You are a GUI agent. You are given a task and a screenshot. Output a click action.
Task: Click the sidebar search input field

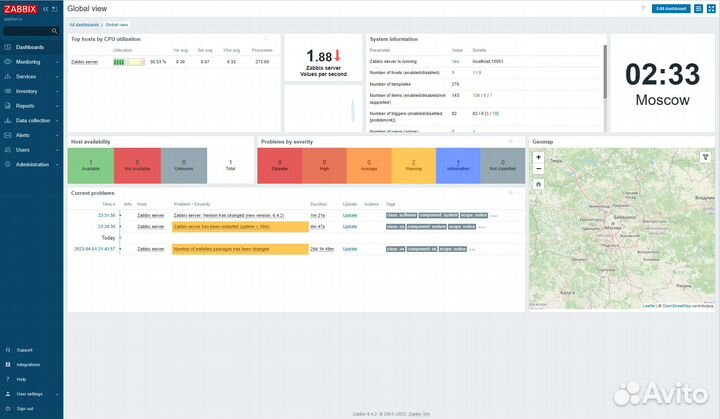click(x=27, y=31)
